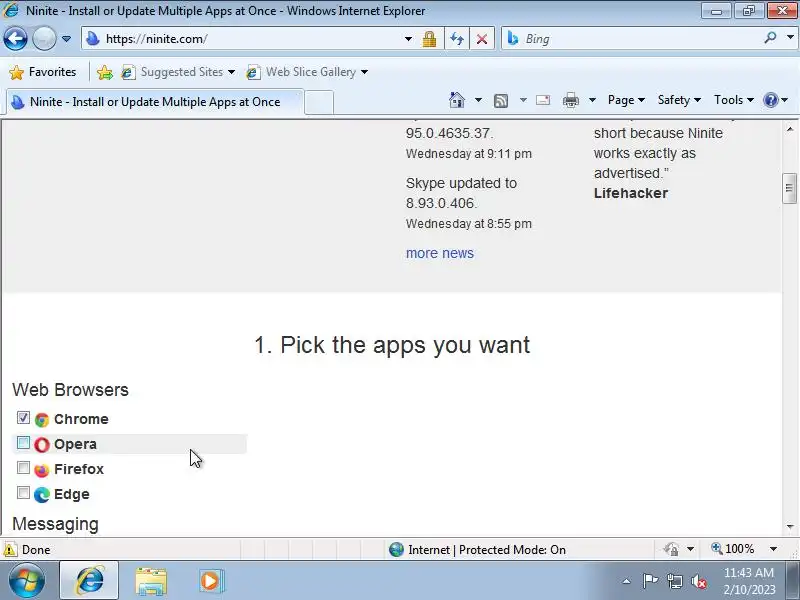The image size is (800, 600).
Task: Select the Ninite browser tab
Action: click(155, 102)
